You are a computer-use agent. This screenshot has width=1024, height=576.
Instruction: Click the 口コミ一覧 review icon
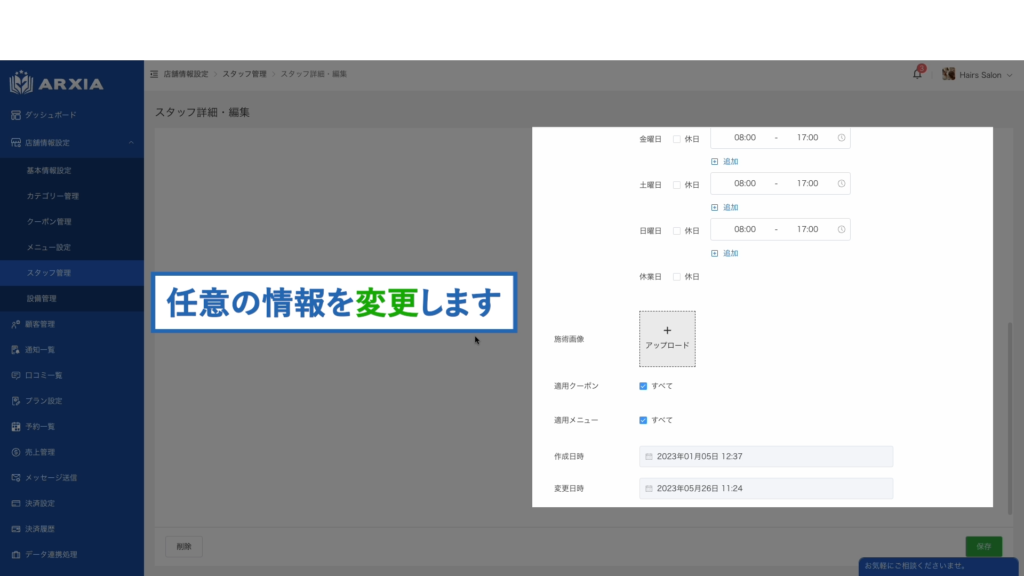tap(16, 376)
